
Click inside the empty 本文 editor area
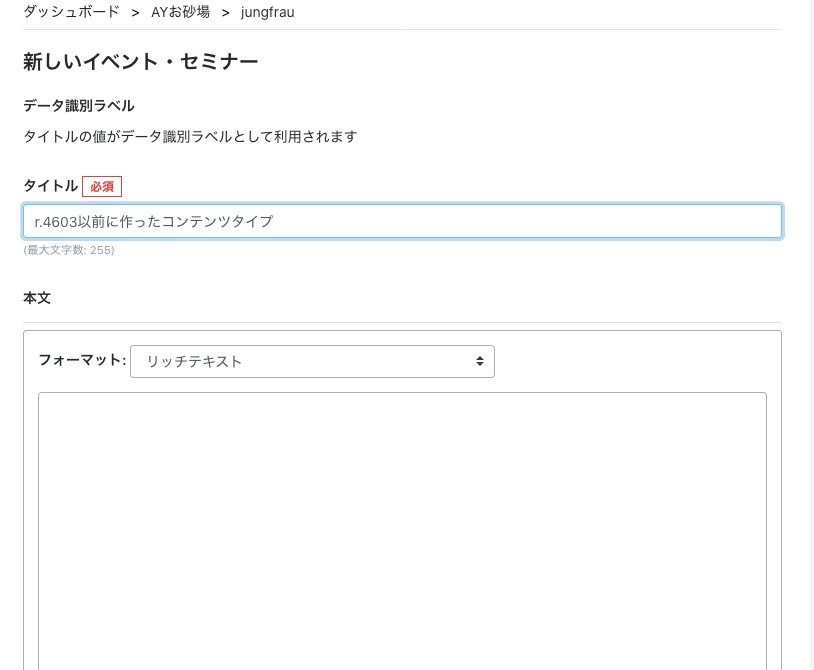[402, 530]
